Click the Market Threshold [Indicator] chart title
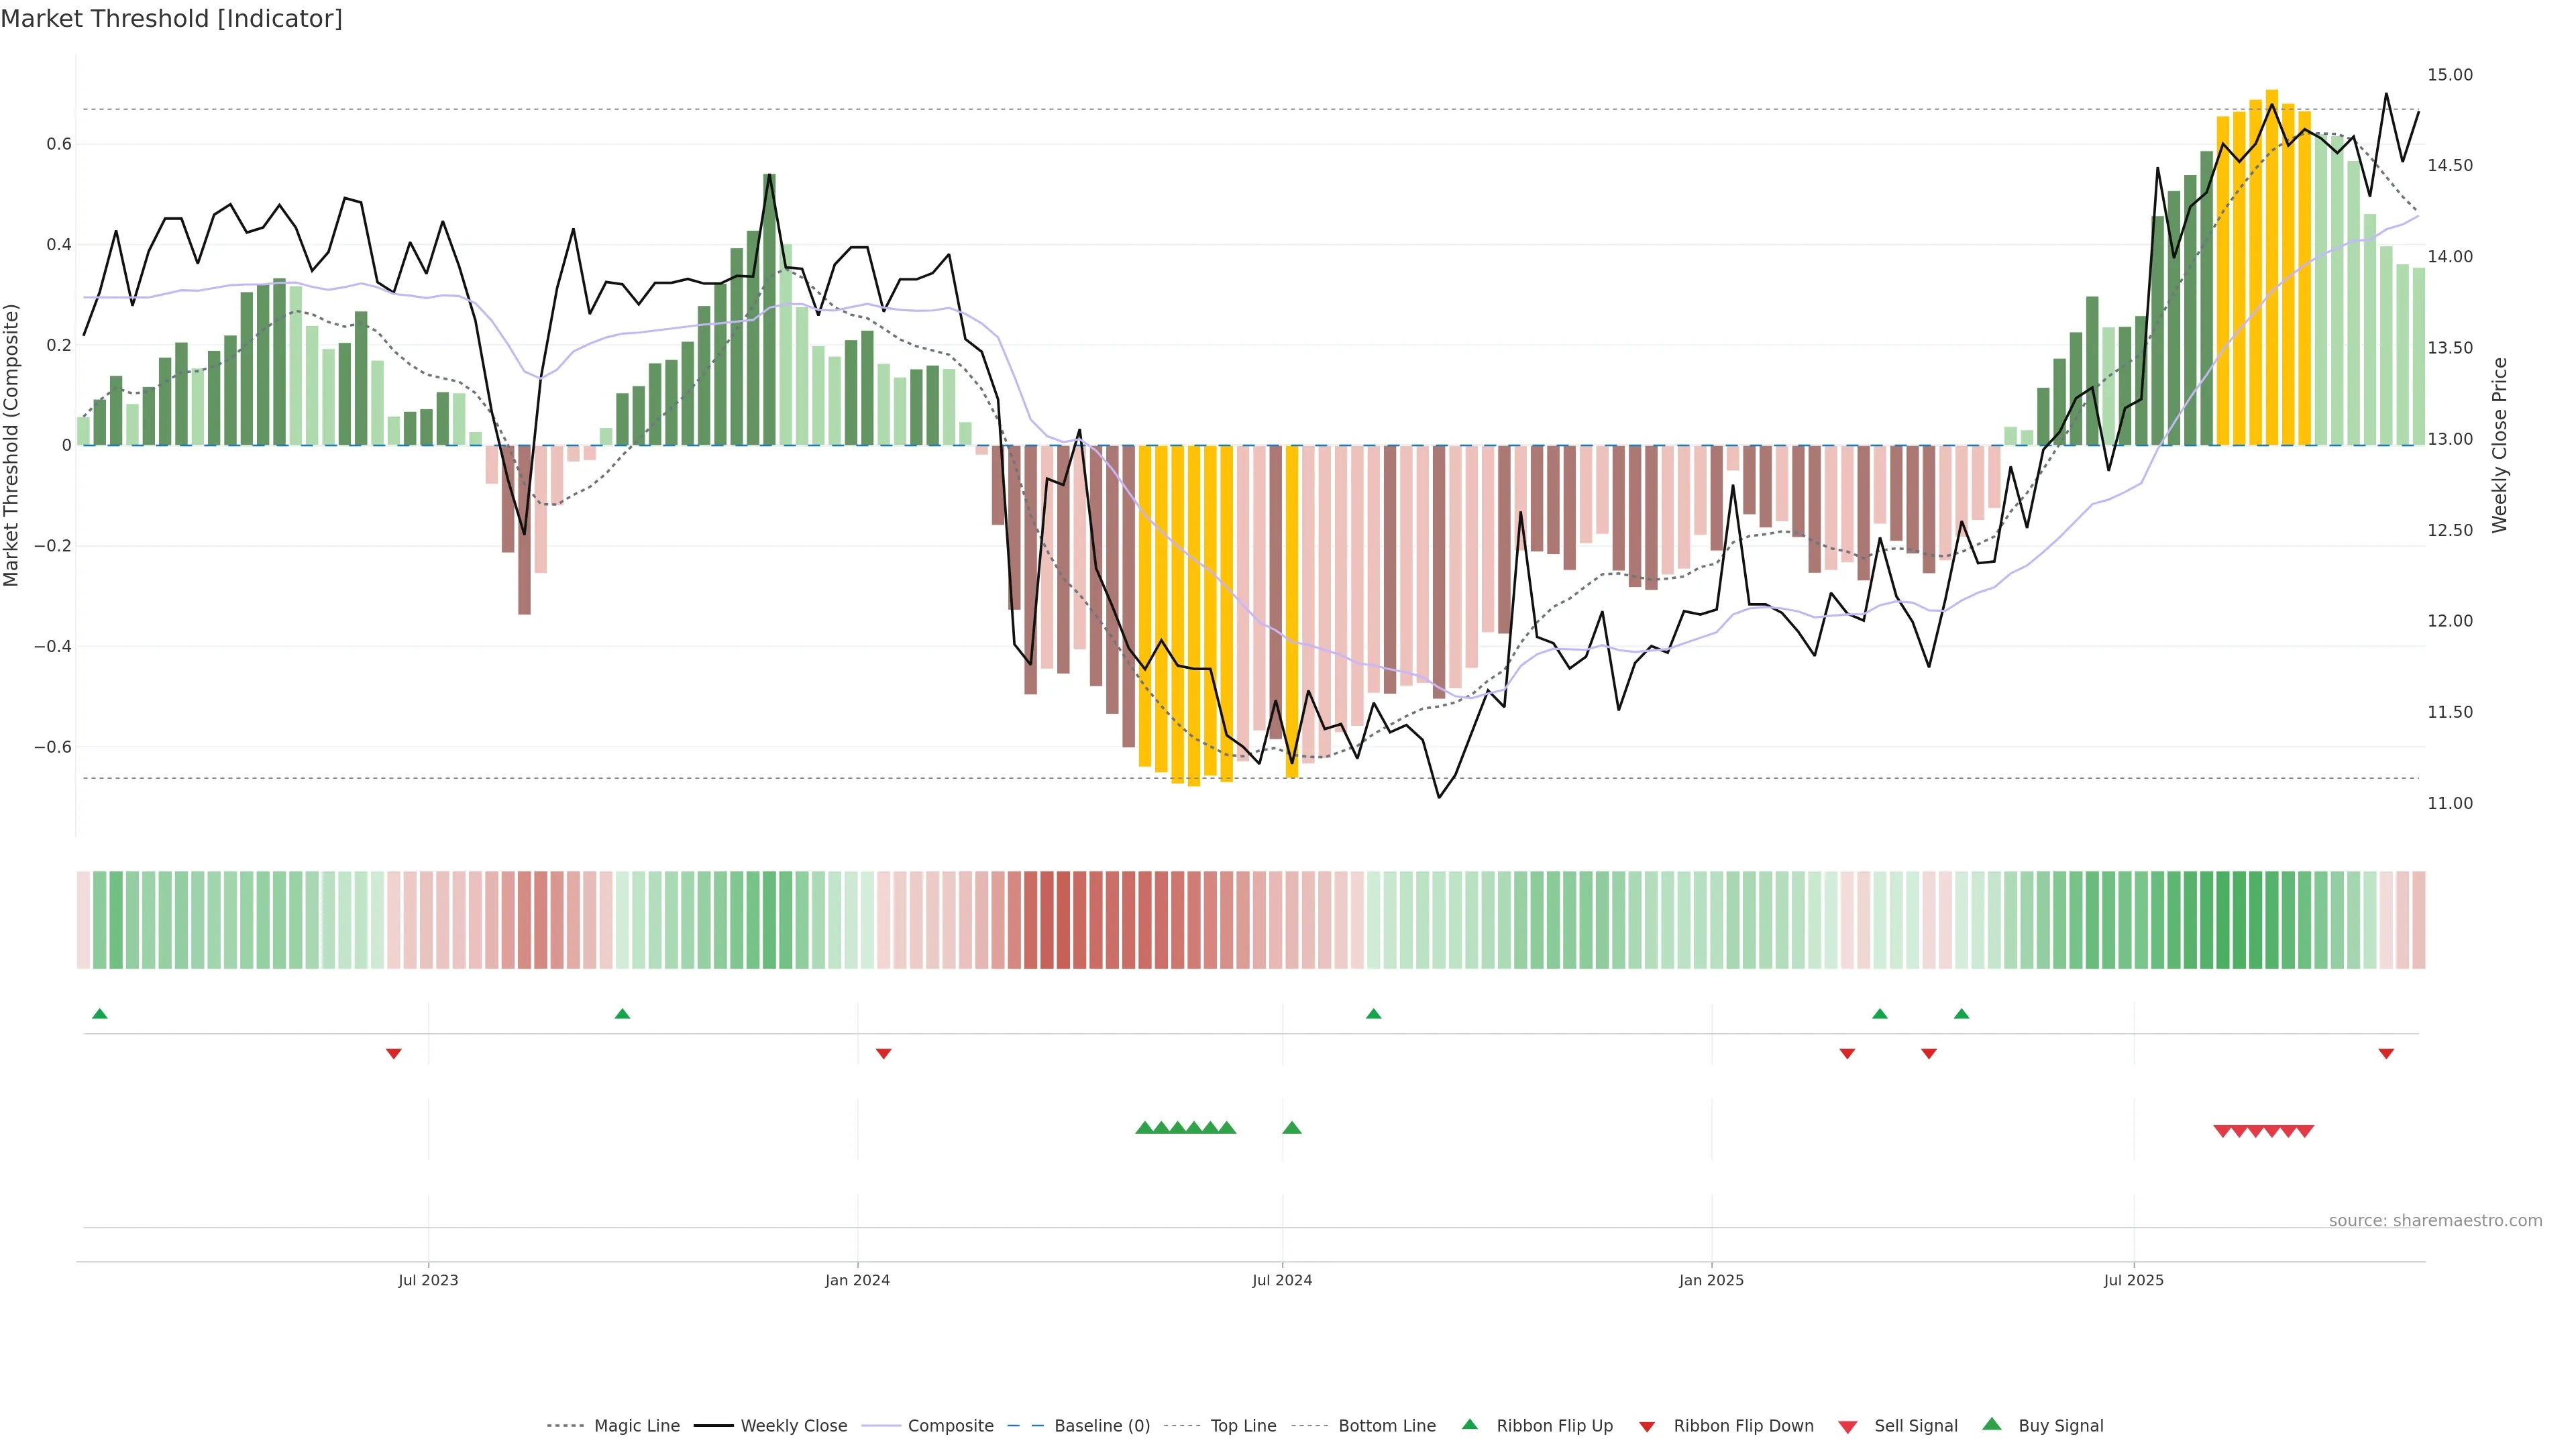The image size is (2576, 1449). click(x=171, y=19)
